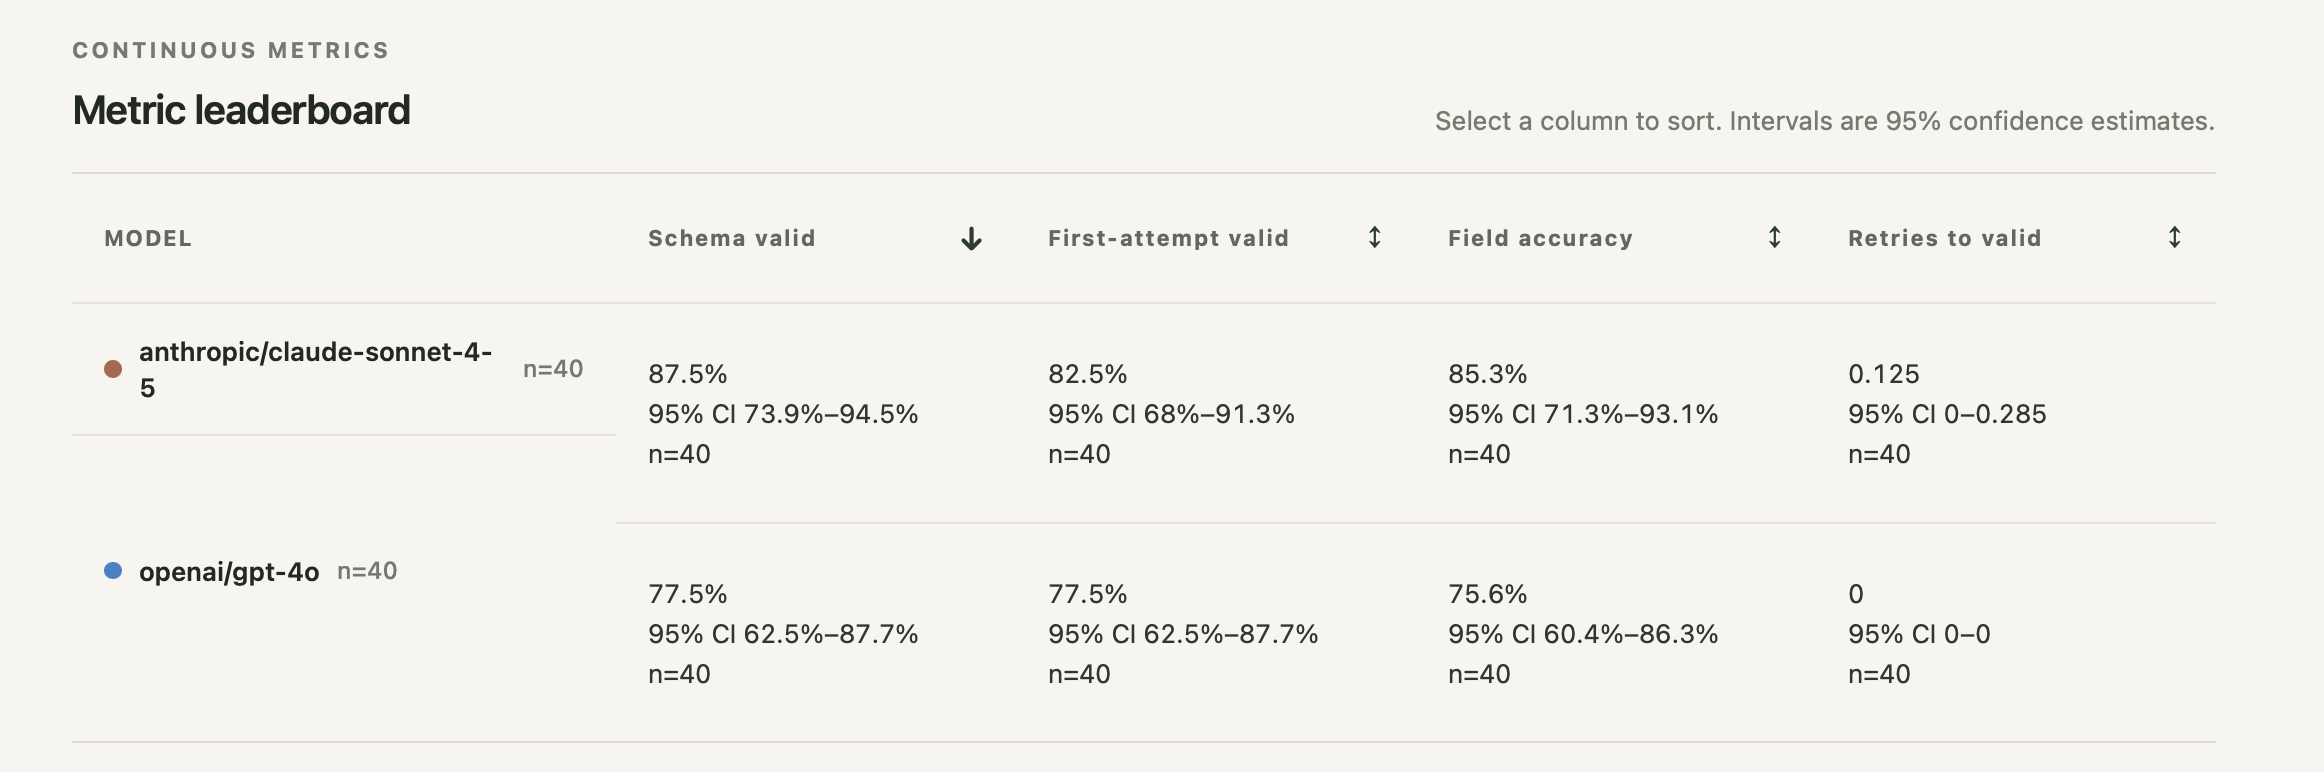Click the 82.5% First-attempt valid value
2324x772 pixels.
coord(1088,374)
